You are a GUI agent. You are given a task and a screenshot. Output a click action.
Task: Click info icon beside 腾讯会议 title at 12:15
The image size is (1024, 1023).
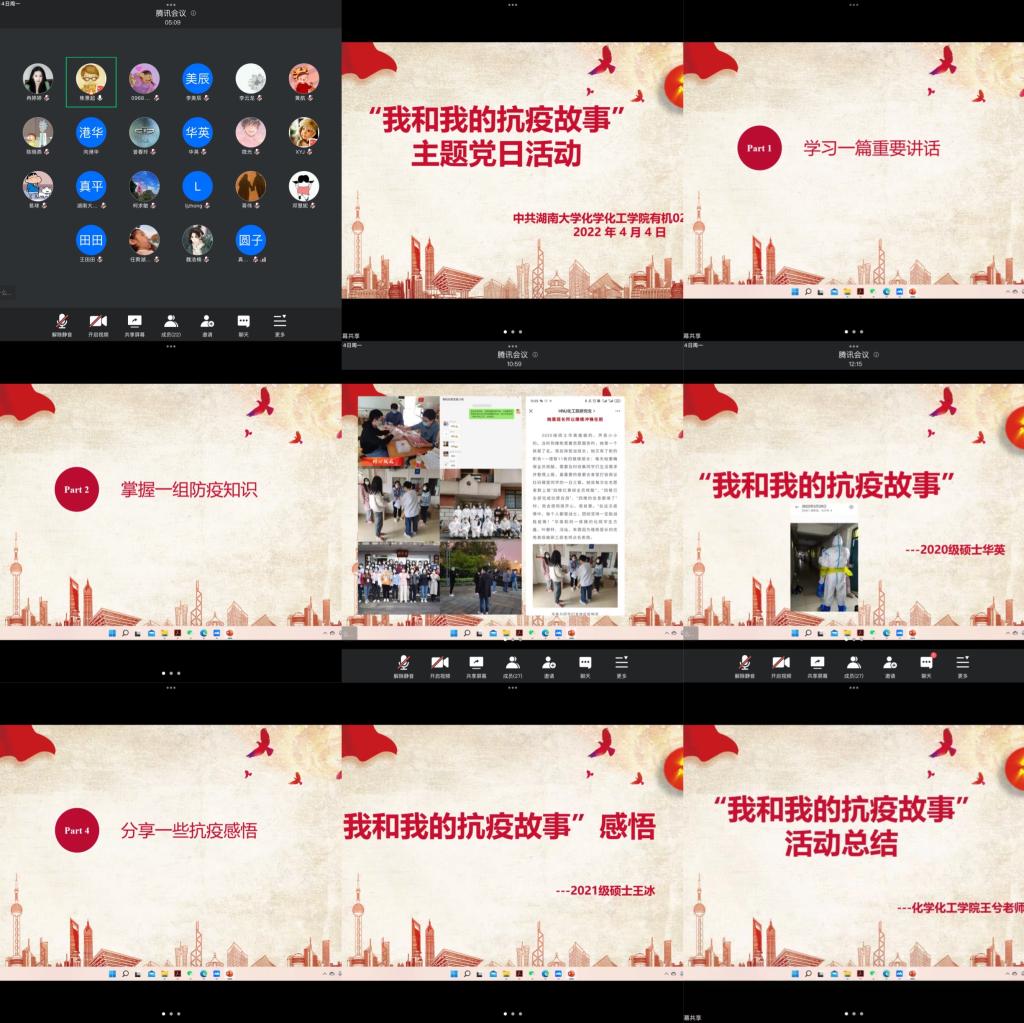click(876, 355)
